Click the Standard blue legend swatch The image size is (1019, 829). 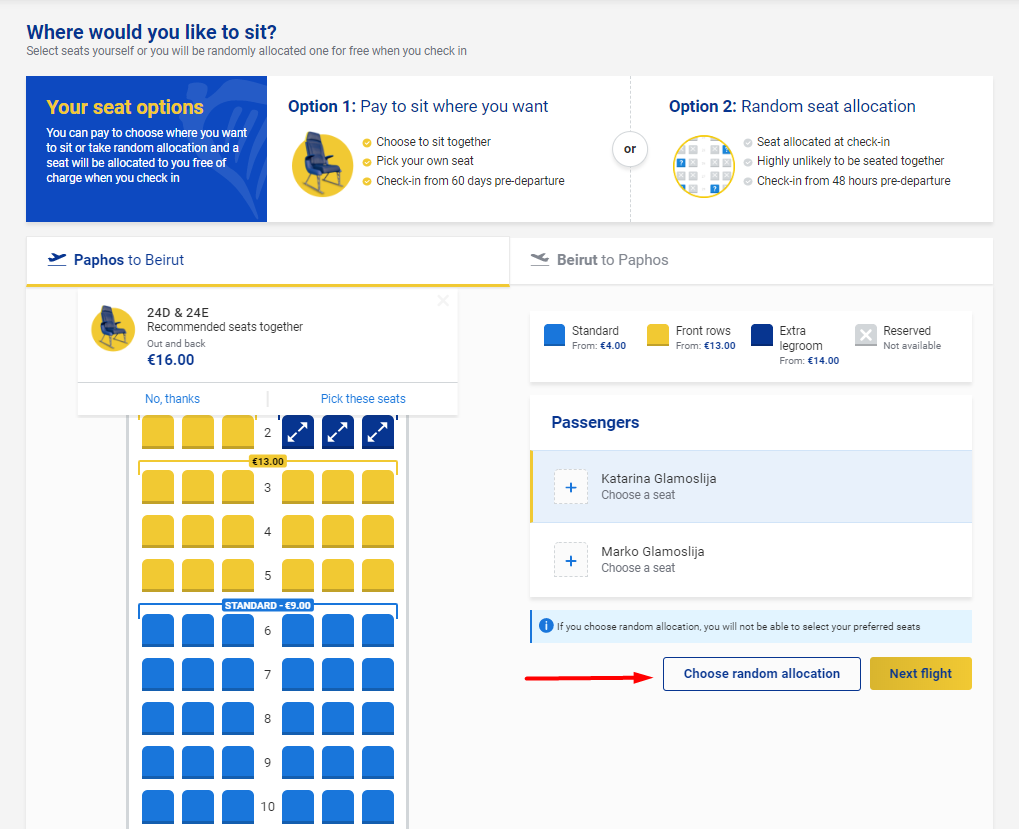[554, 335]
